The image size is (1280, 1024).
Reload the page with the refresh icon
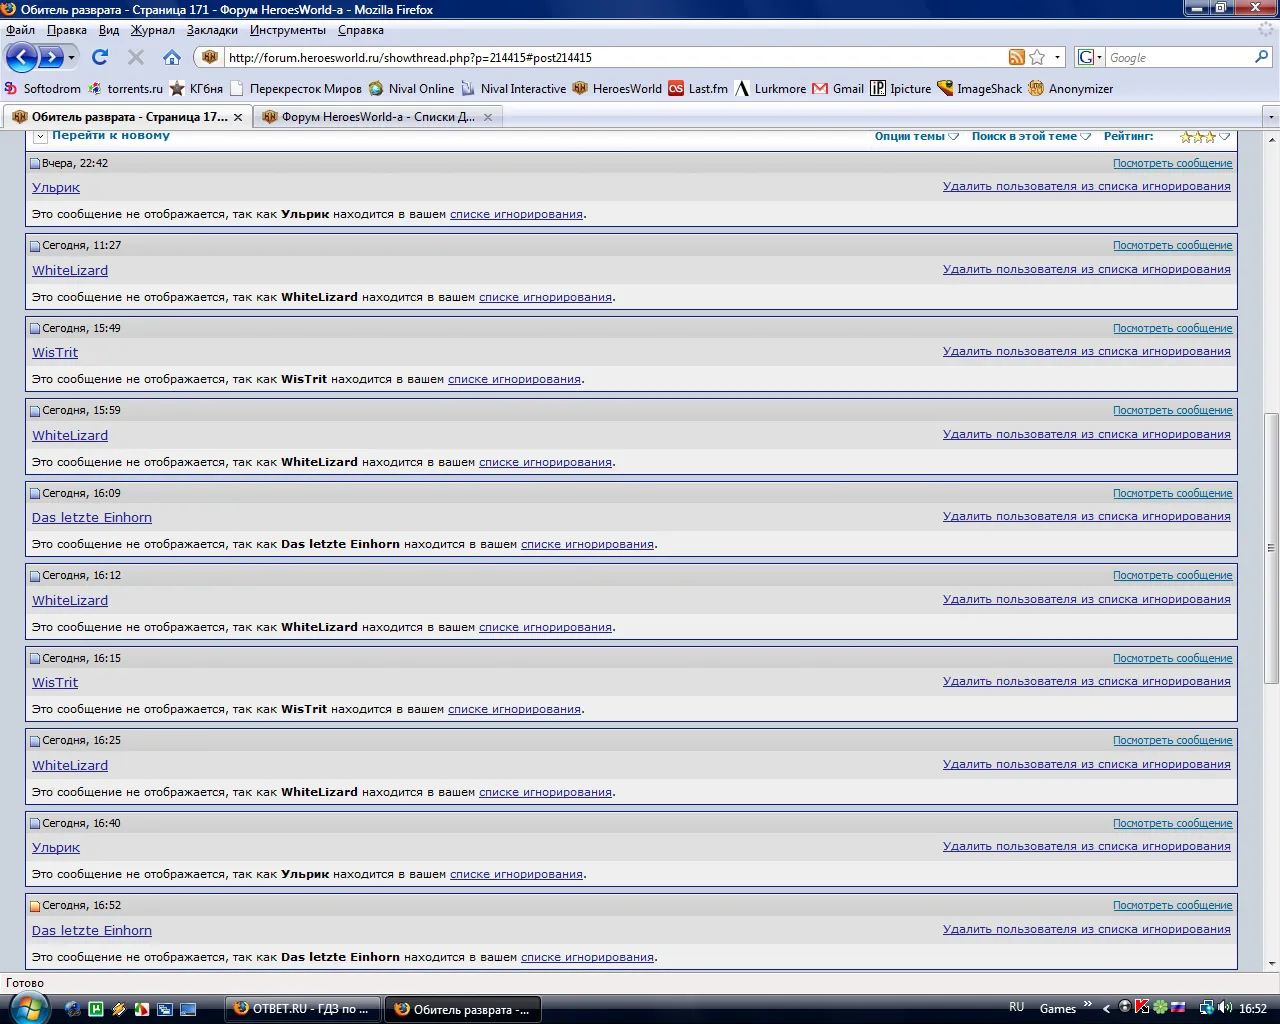100,57
